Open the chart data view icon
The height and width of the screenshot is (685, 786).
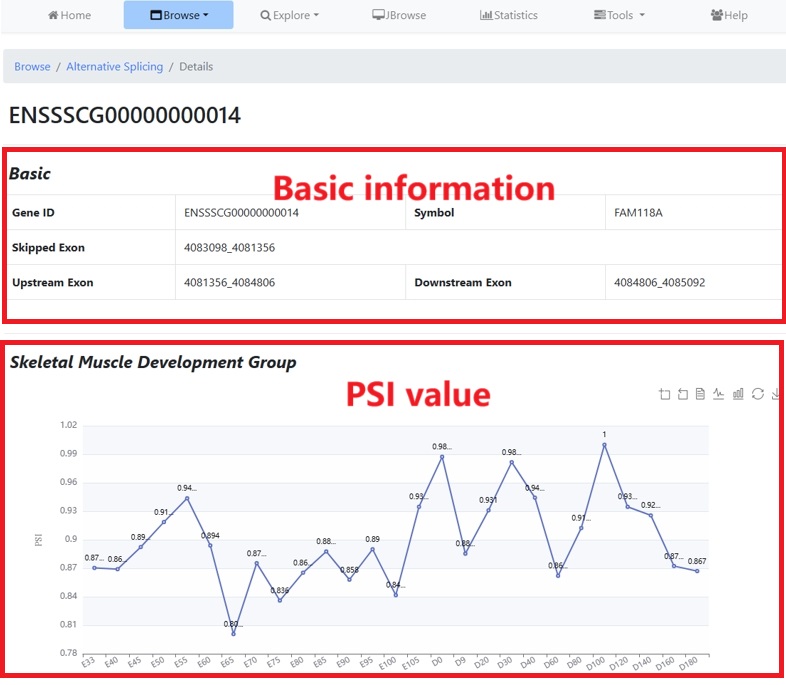pos(701,394)
